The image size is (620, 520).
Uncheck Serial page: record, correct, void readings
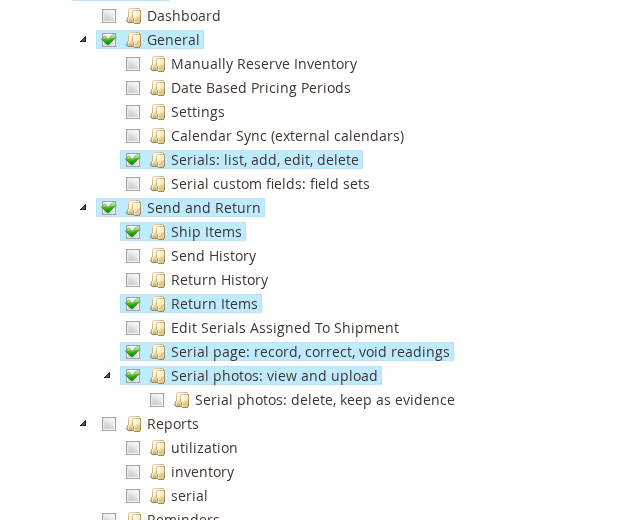[x=133, y=352]
